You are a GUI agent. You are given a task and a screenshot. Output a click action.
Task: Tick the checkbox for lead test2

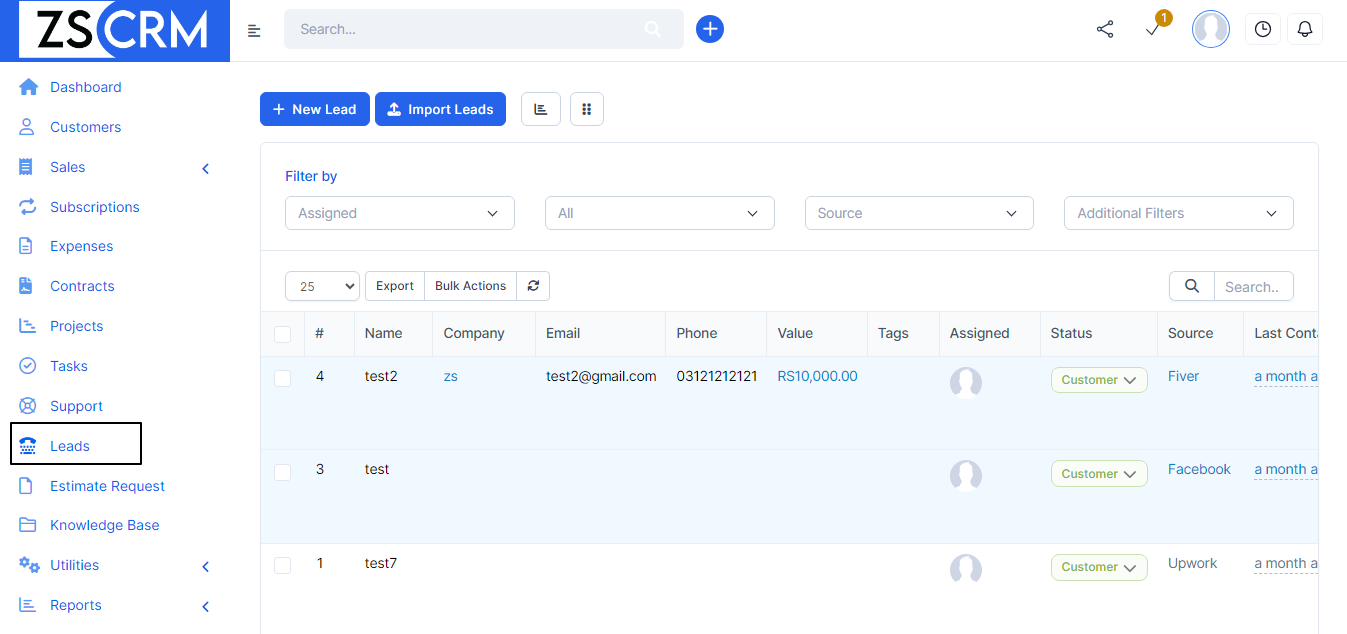(282, 378)
